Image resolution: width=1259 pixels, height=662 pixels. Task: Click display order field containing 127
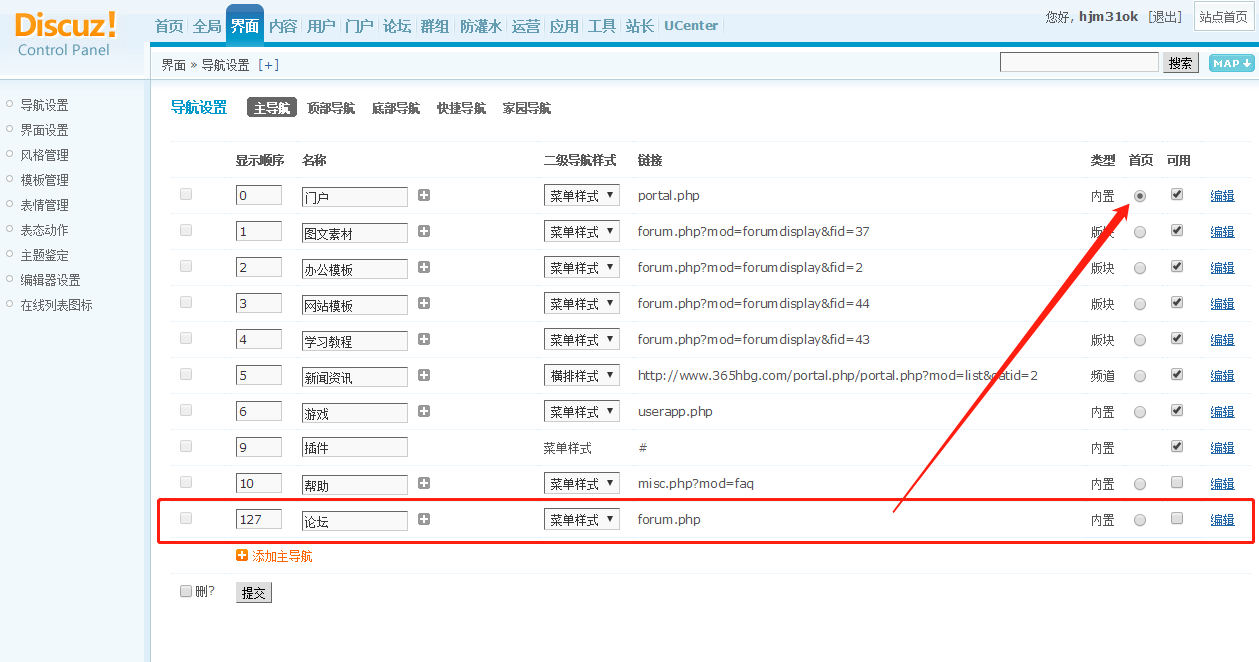(x=259, y=519)
